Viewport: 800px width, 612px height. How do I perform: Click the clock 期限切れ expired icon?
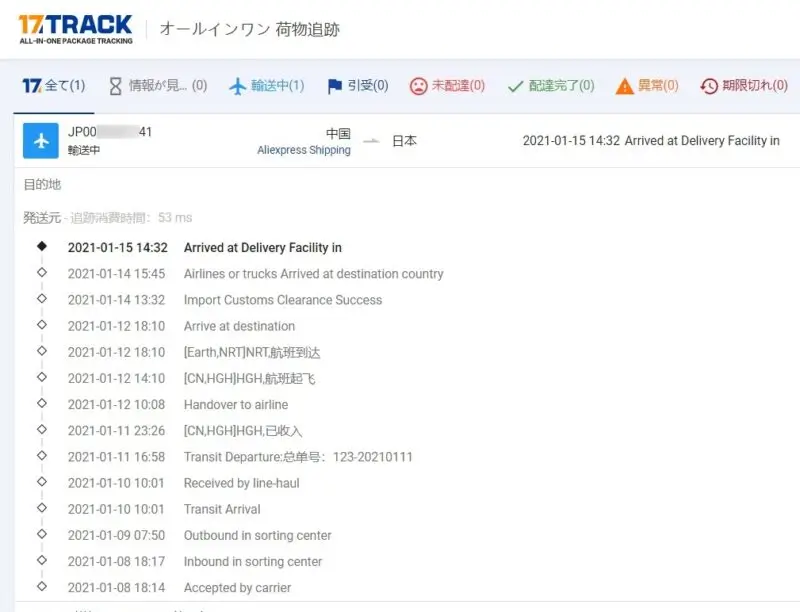point(709,86)
